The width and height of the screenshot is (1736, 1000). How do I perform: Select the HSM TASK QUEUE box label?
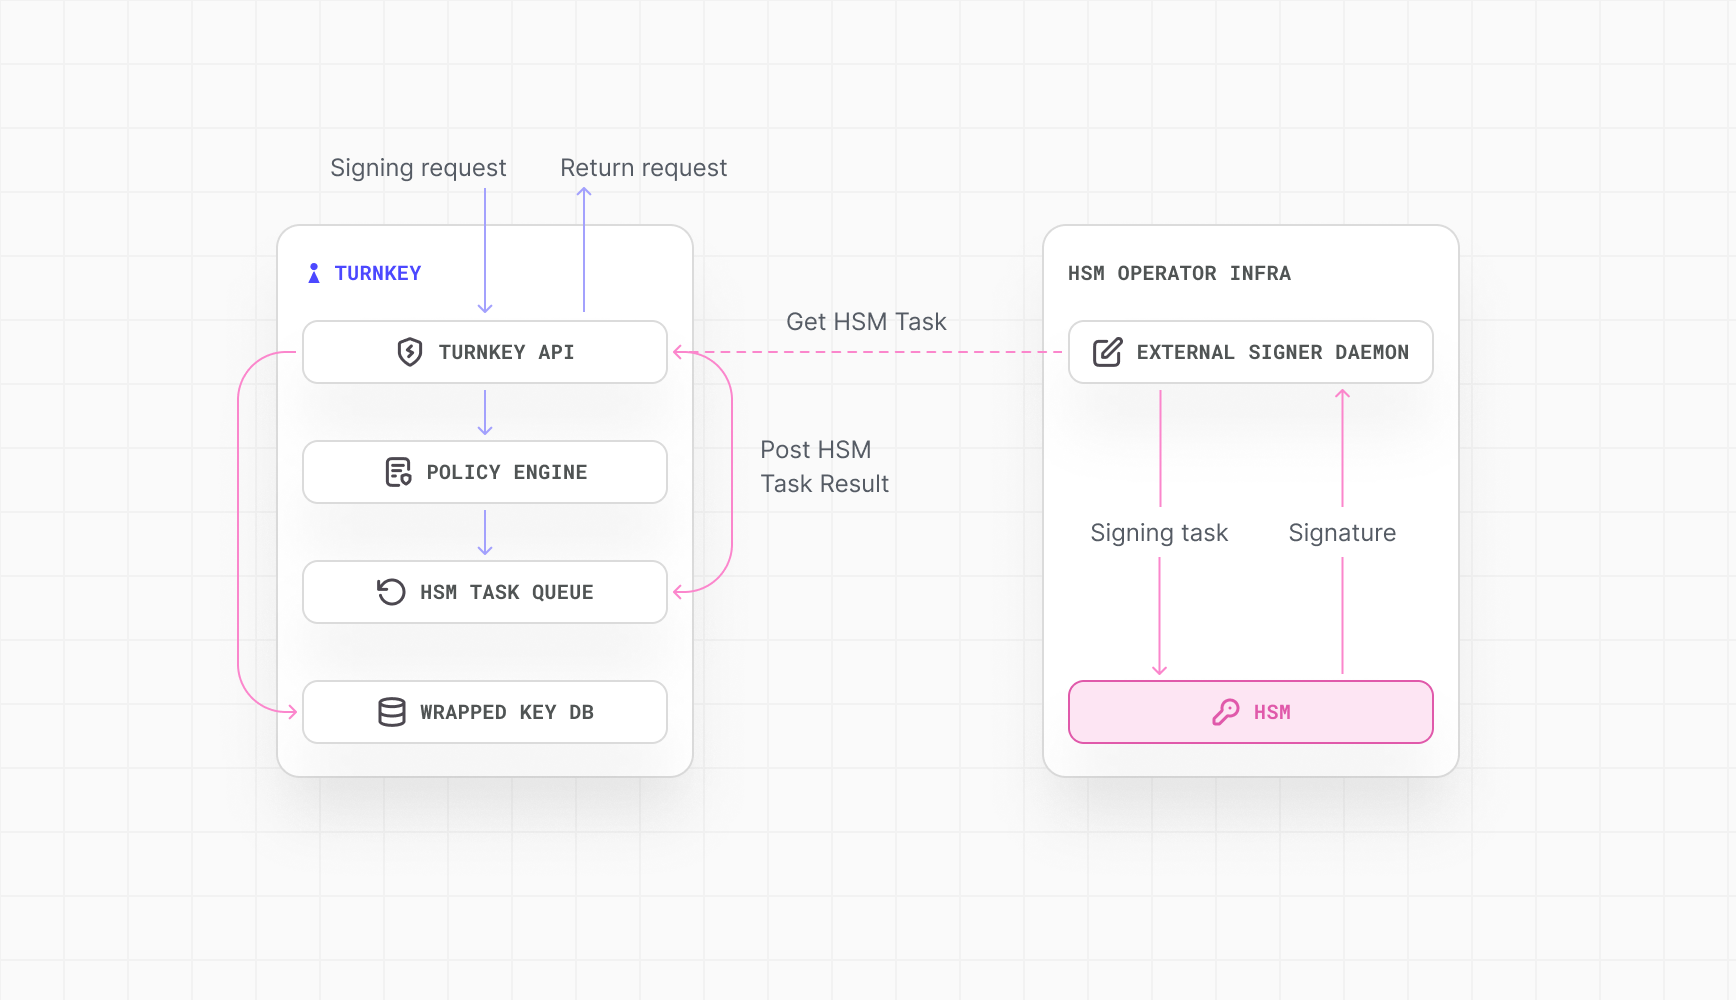507,592
